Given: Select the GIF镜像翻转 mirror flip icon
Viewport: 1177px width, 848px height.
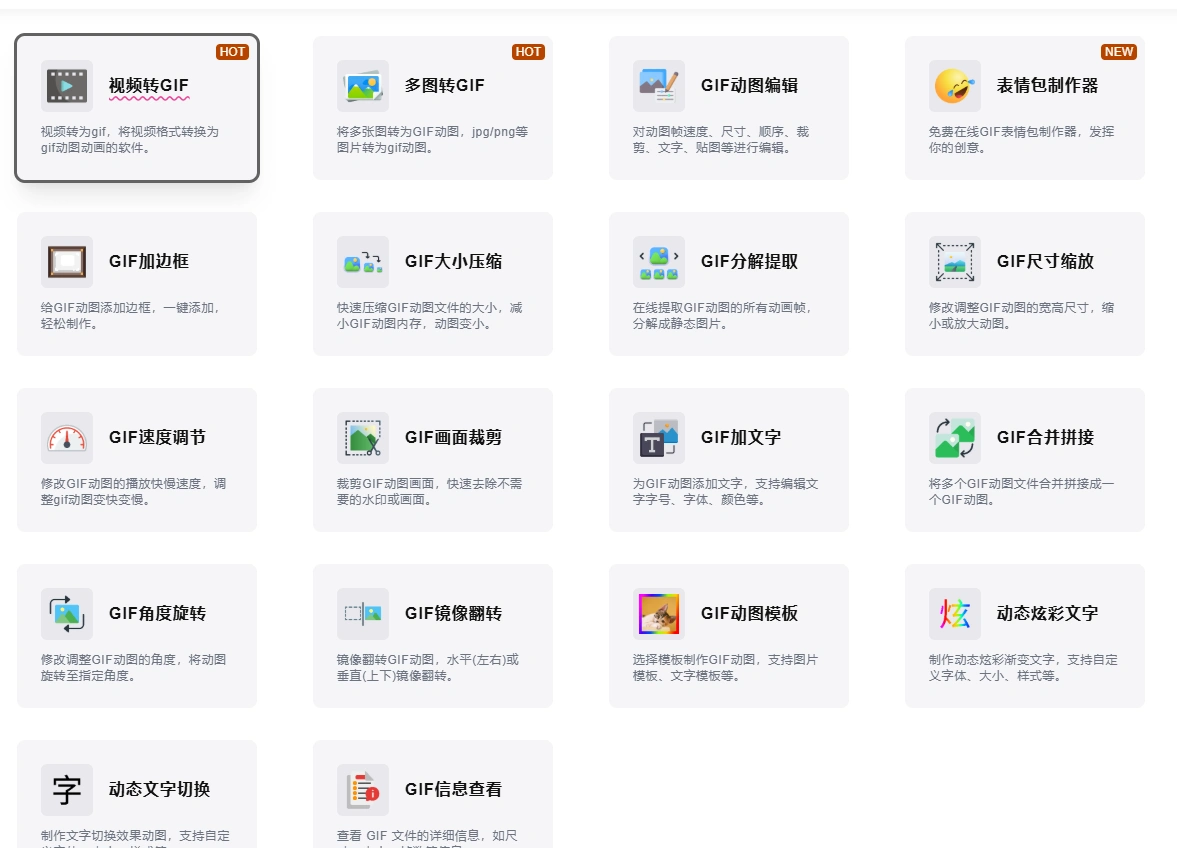Looking at the screenshot, I should 362,614.
